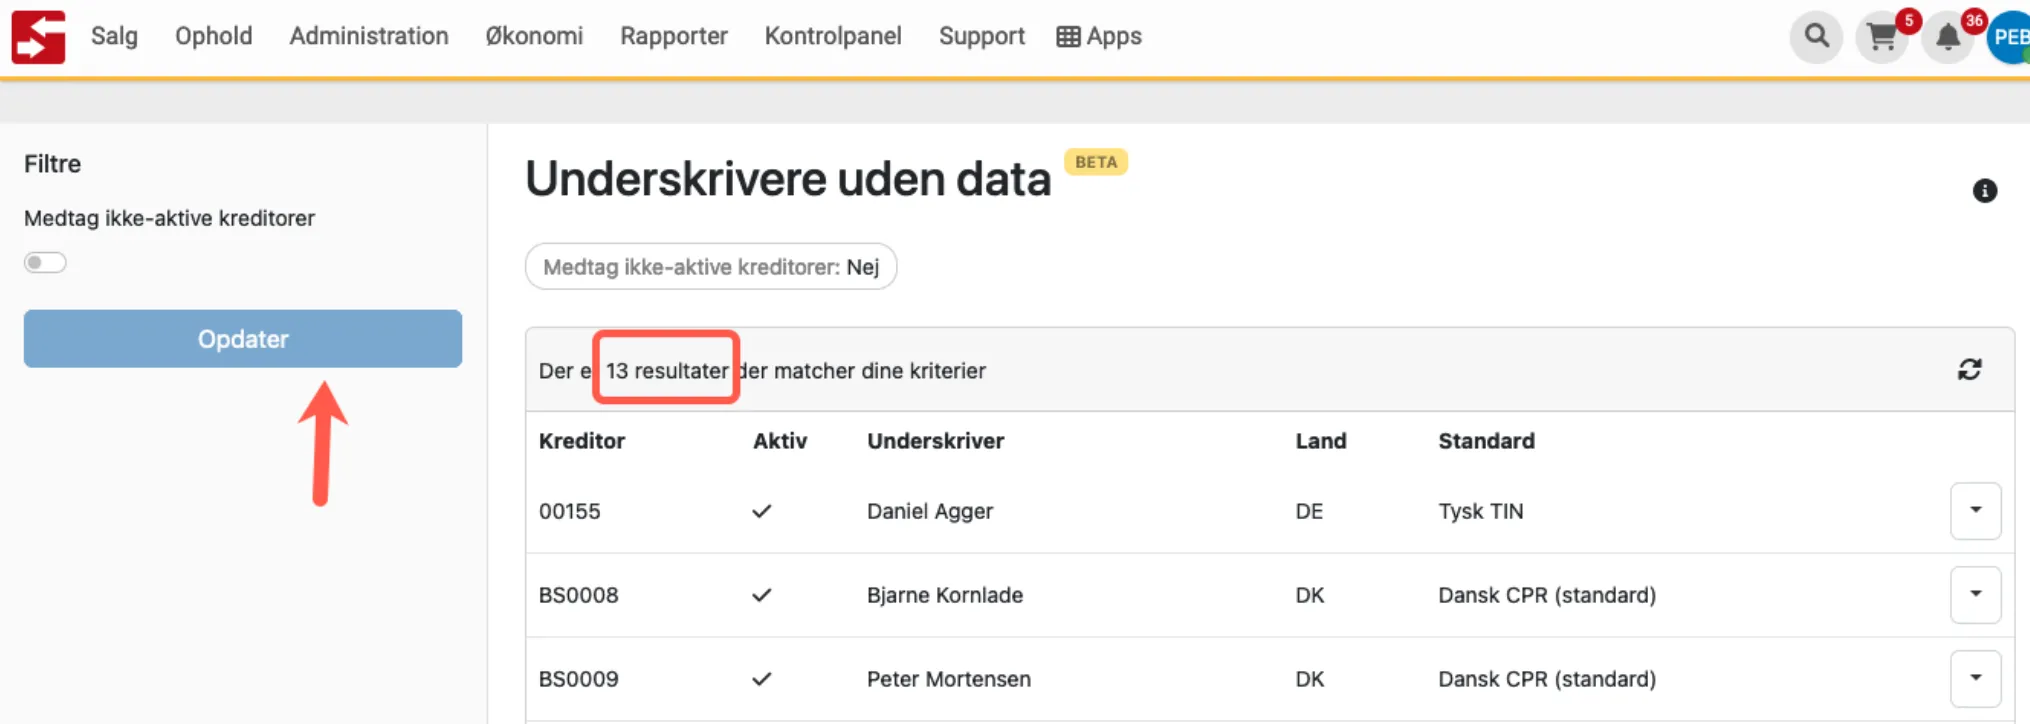Click the name Peter Mortensen
Viewport: 2030px width, 724px height.
click(949, 679)
